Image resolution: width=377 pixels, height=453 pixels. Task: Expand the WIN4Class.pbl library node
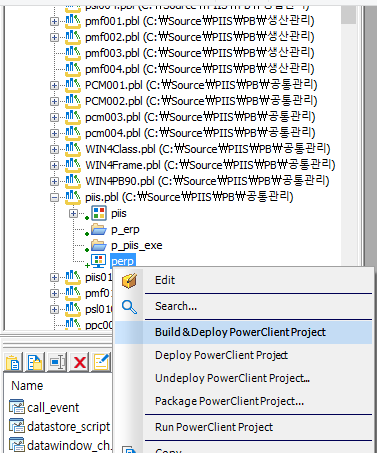(x=54, y=150)
